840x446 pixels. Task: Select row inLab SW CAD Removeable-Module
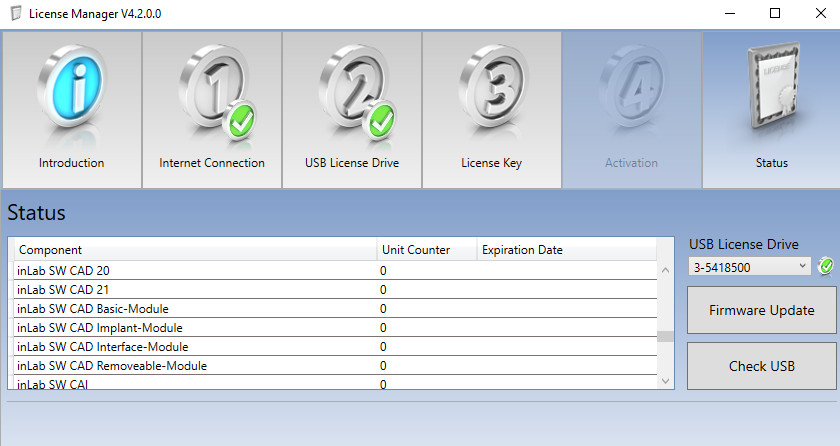(x=335, y=366)
